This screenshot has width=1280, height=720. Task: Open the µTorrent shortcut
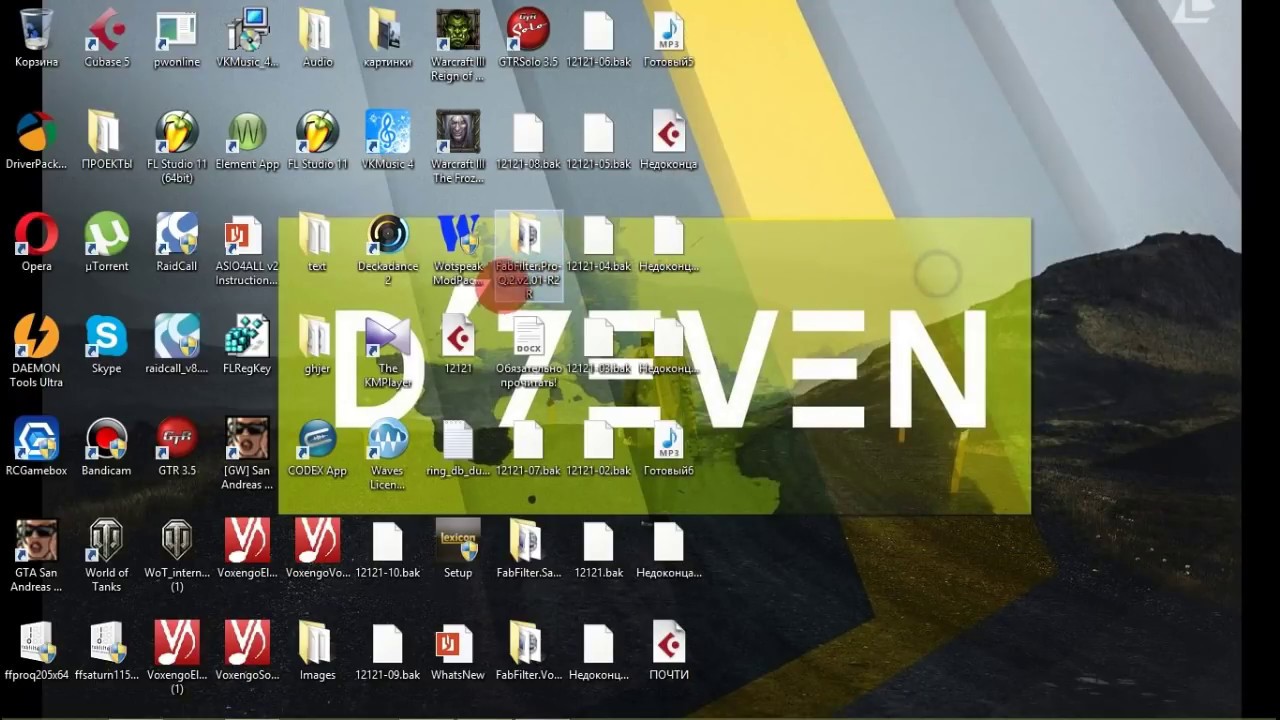tap(106, 242)
